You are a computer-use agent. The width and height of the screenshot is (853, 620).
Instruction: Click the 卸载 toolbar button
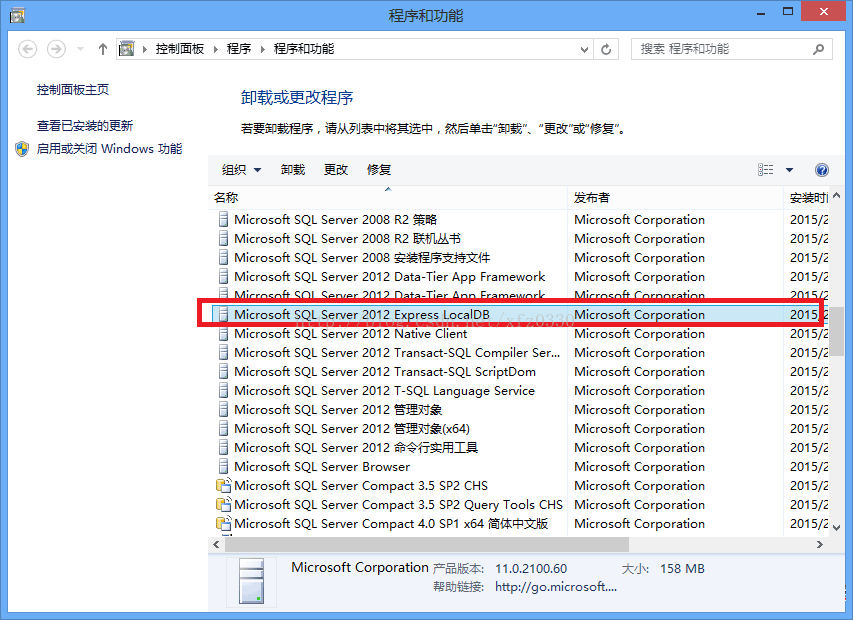tap(293, 170)
